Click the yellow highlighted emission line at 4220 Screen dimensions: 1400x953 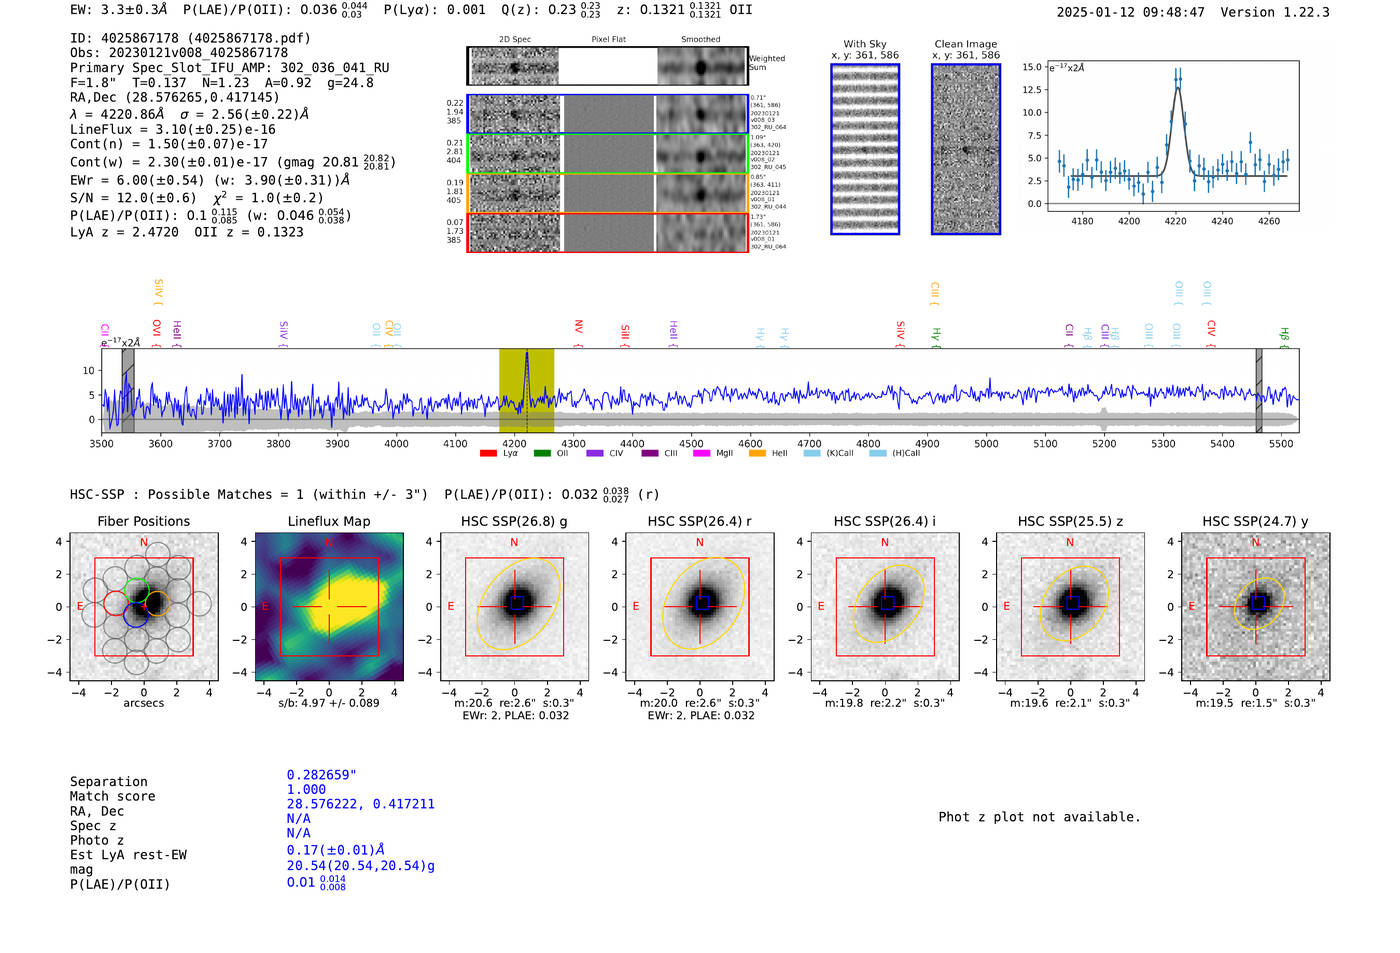(x=526, y=391)
